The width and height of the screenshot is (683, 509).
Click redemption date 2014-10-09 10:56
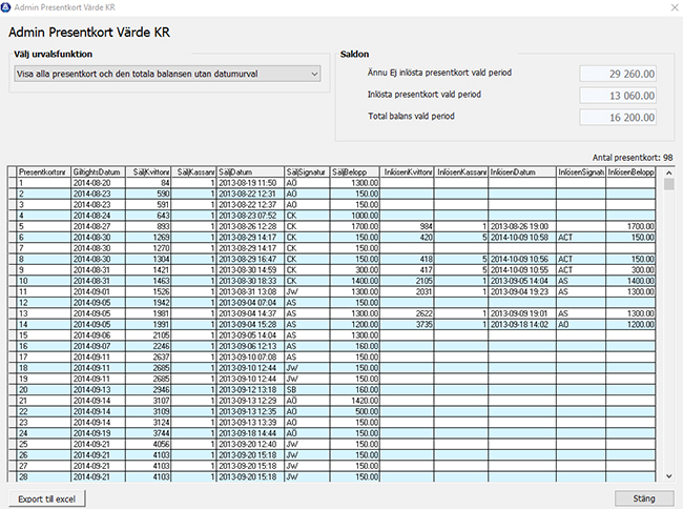point(523,259)
